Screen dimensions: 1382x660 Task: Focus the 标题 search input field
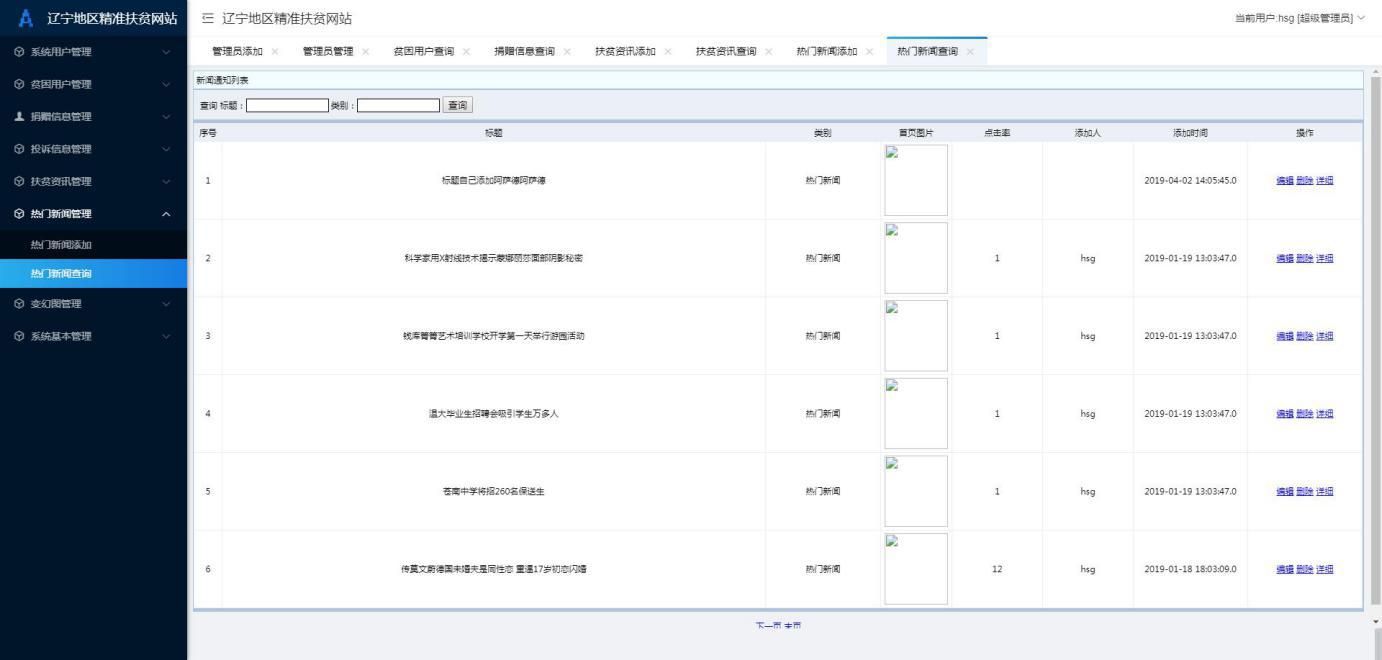click(287, 105)
